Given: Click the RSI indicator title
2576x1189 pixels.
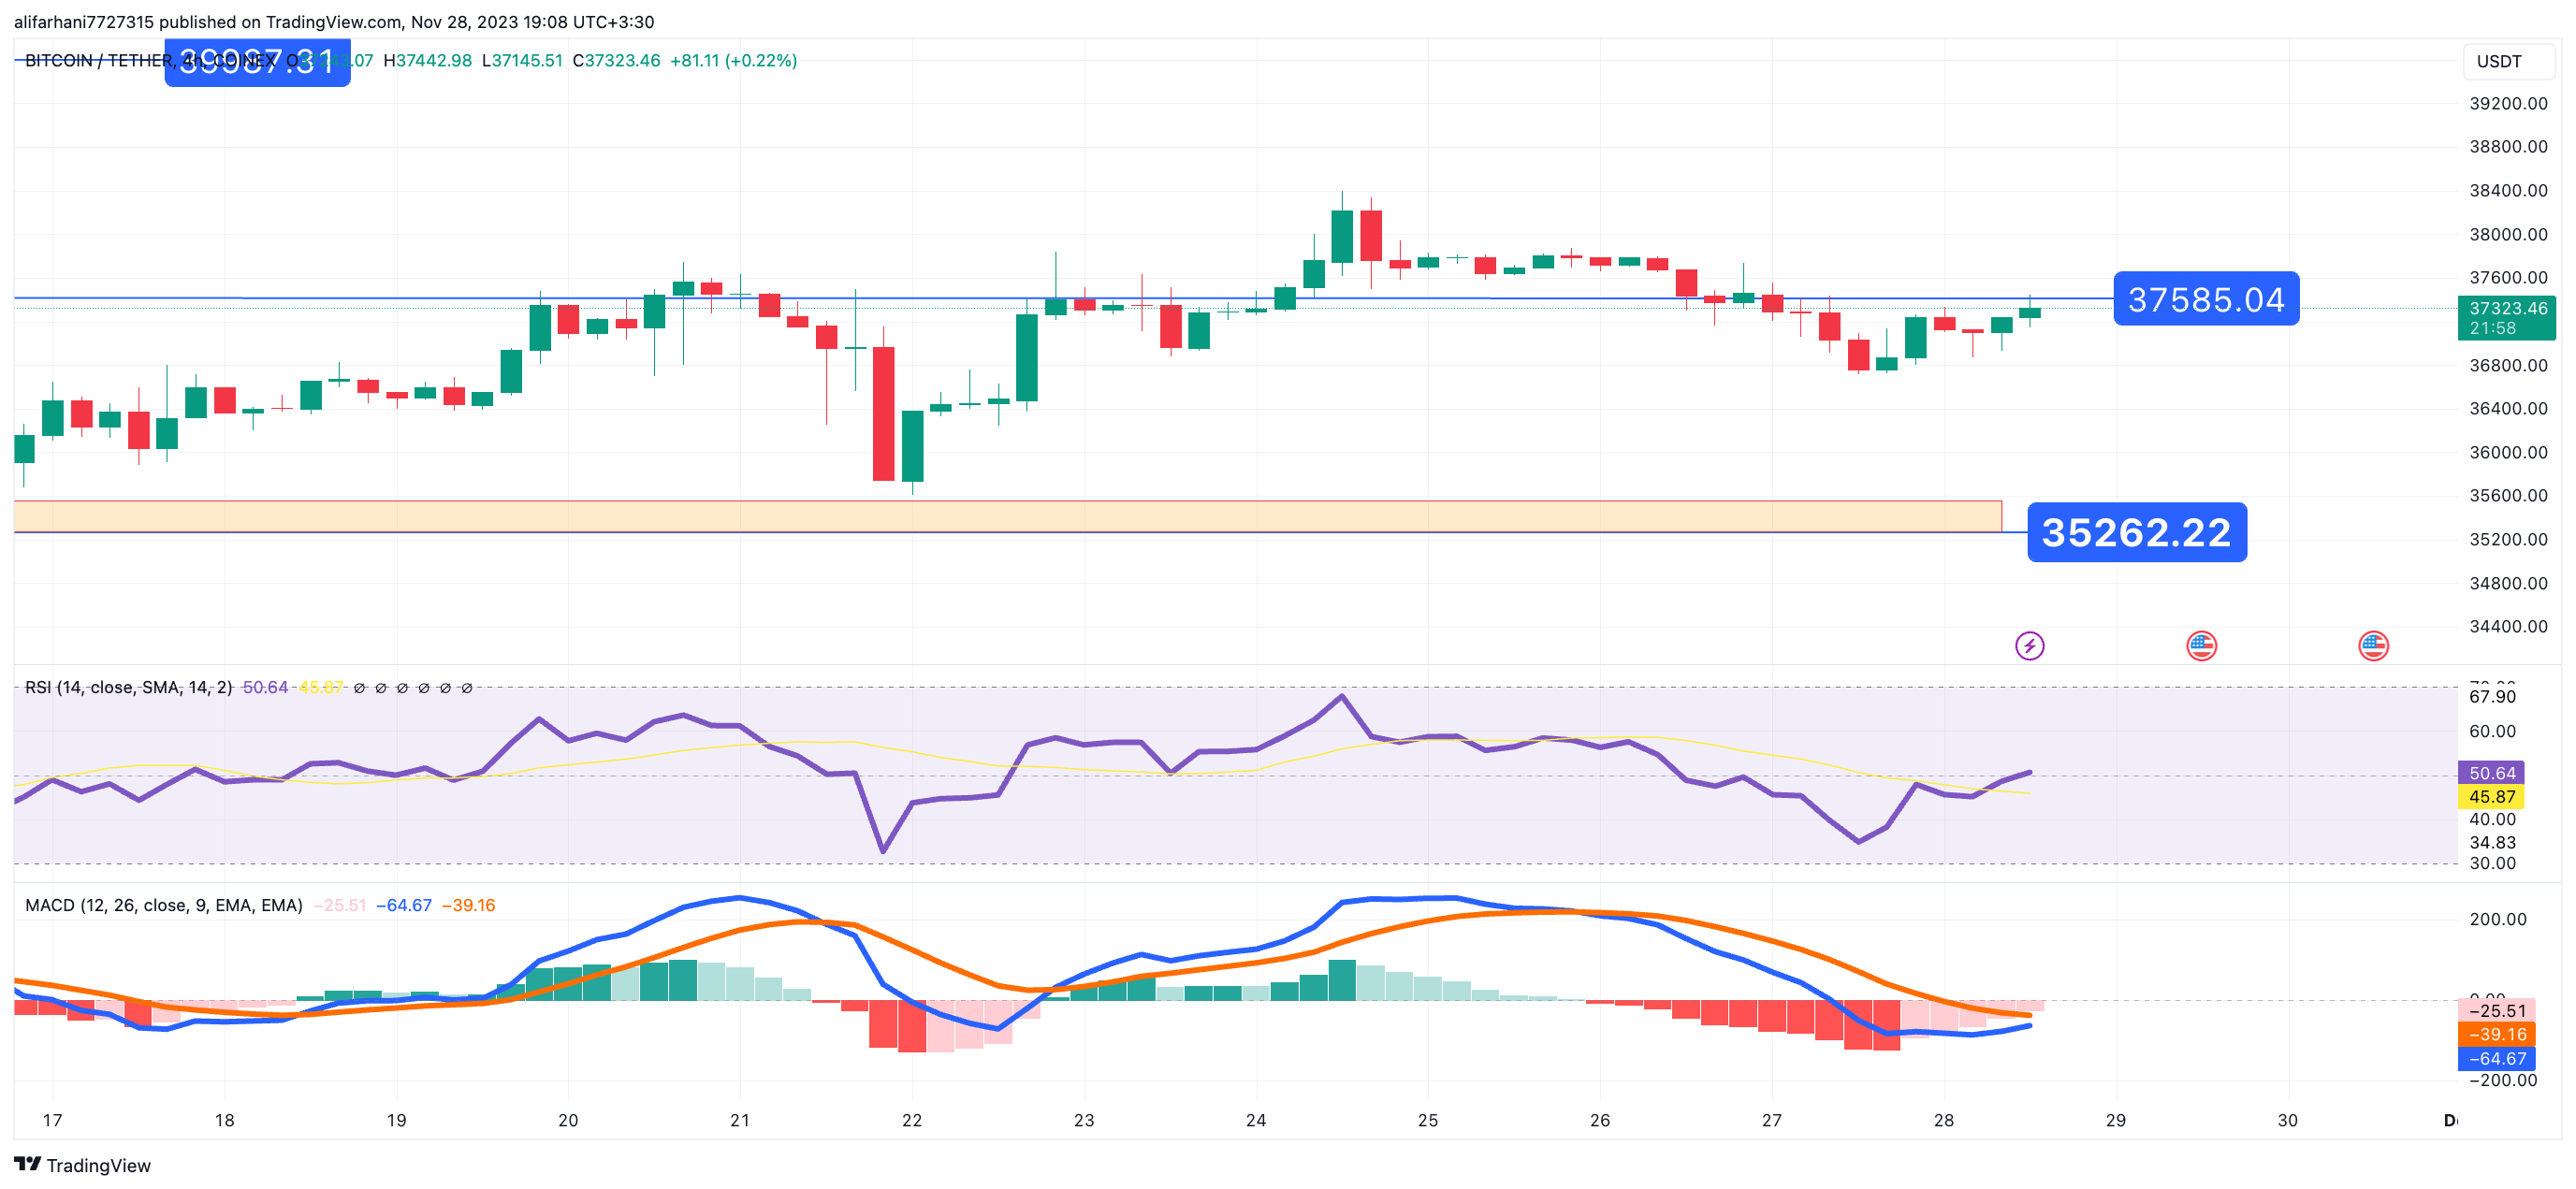Looking at the screenshot, I should click(x=128, y=687).
